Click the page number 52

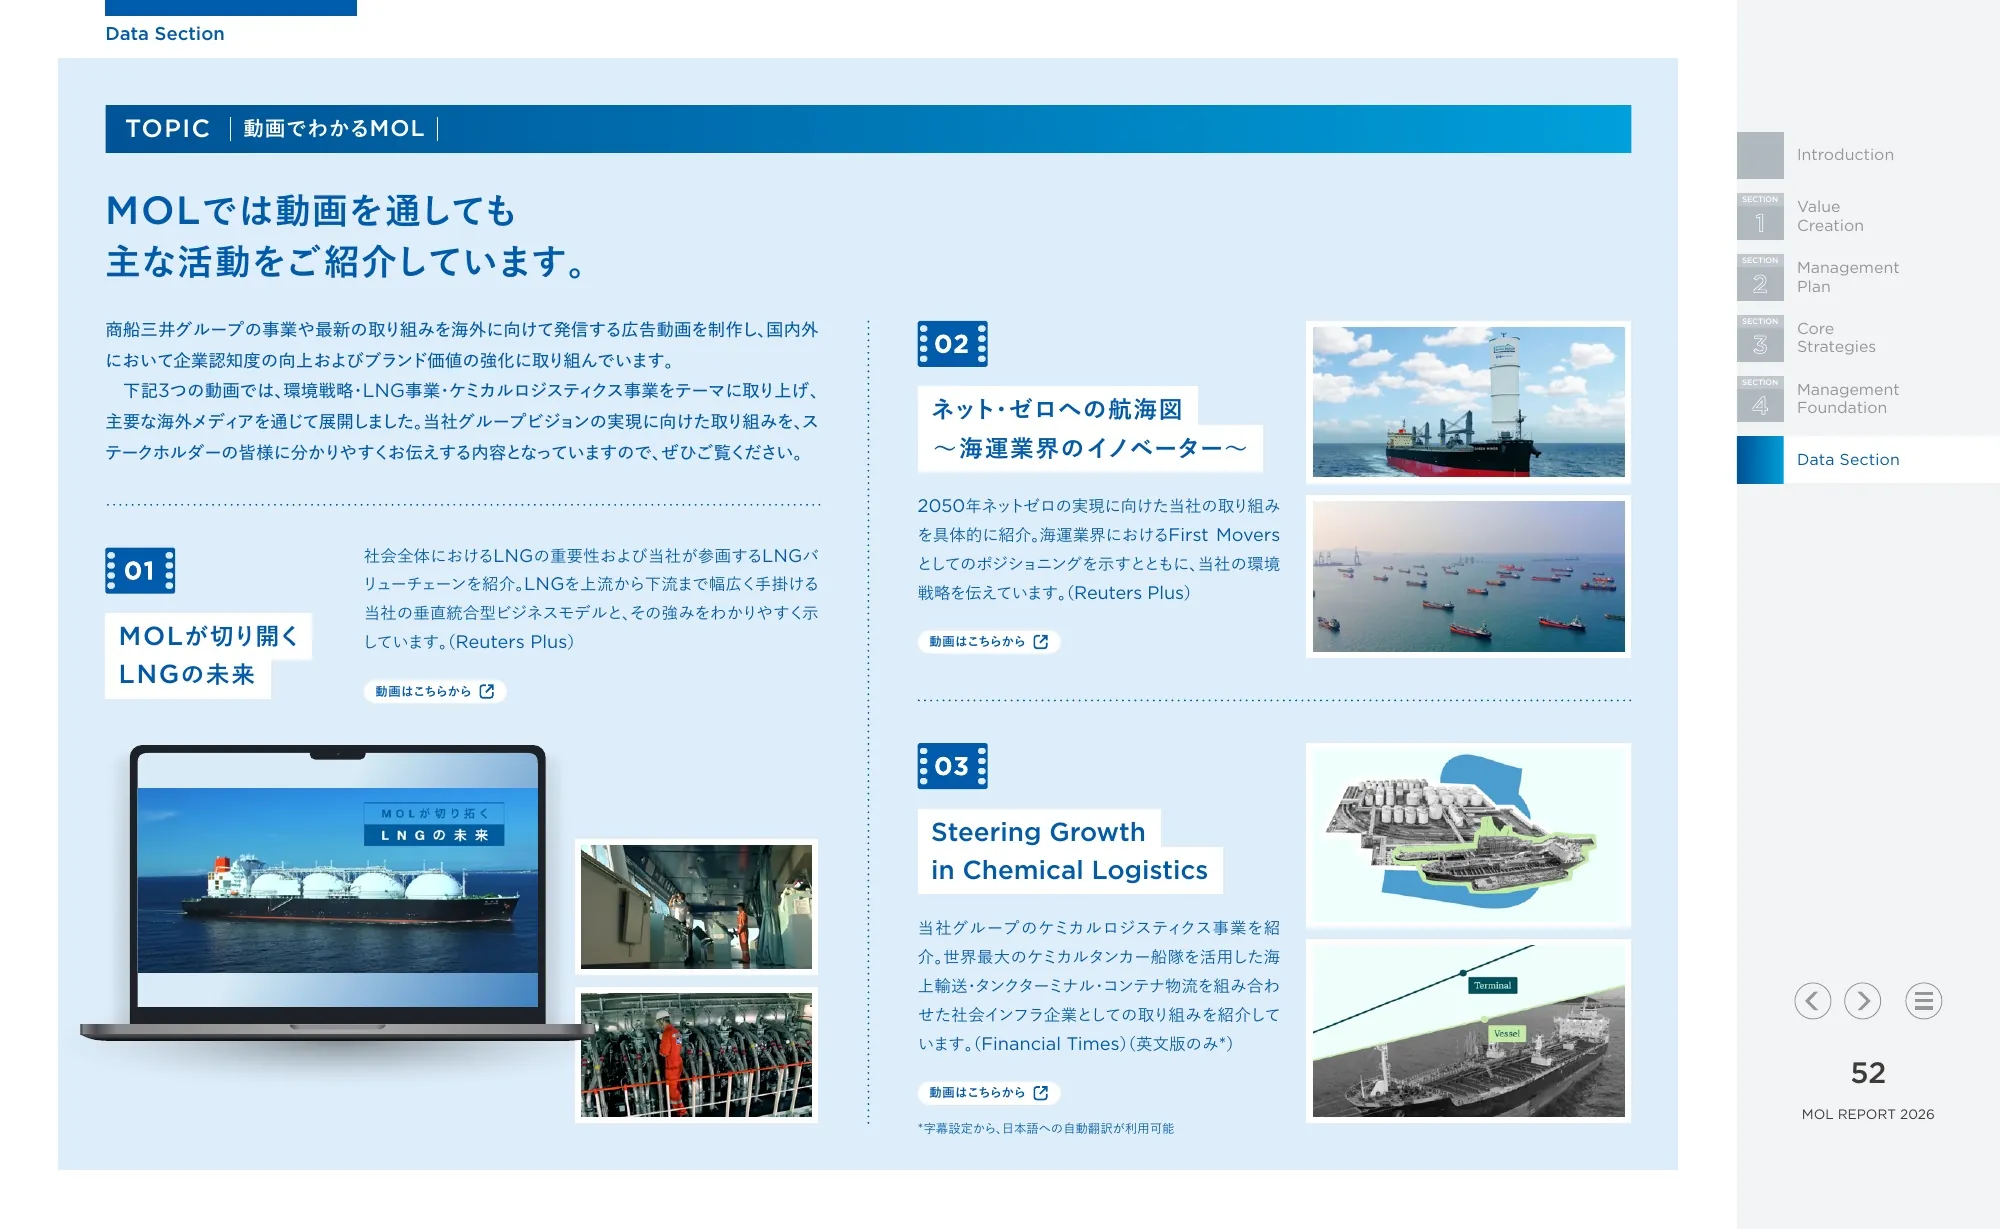coord(1868,1073)
